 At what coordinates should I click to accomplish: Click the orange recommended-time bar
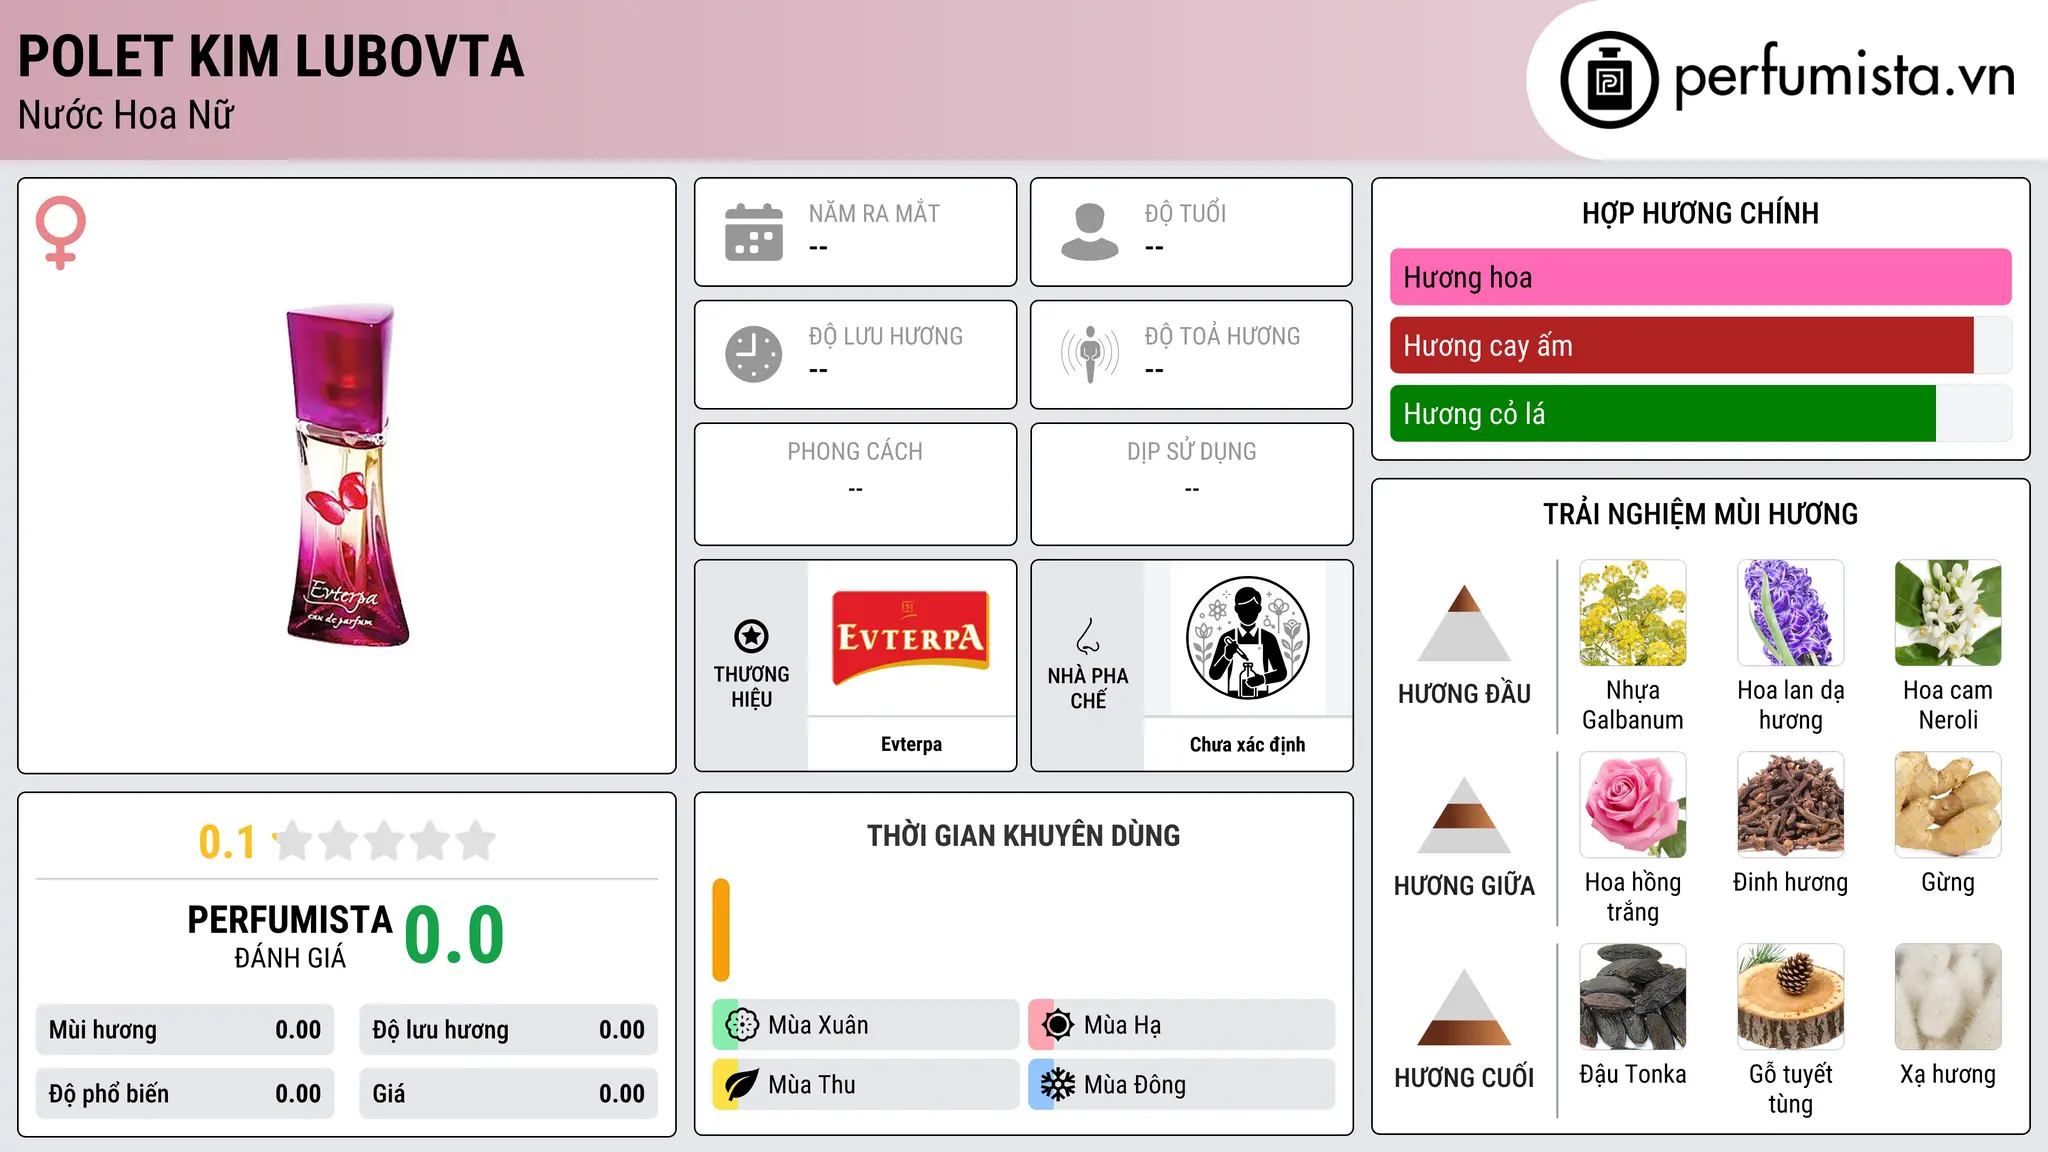point(721,930)
